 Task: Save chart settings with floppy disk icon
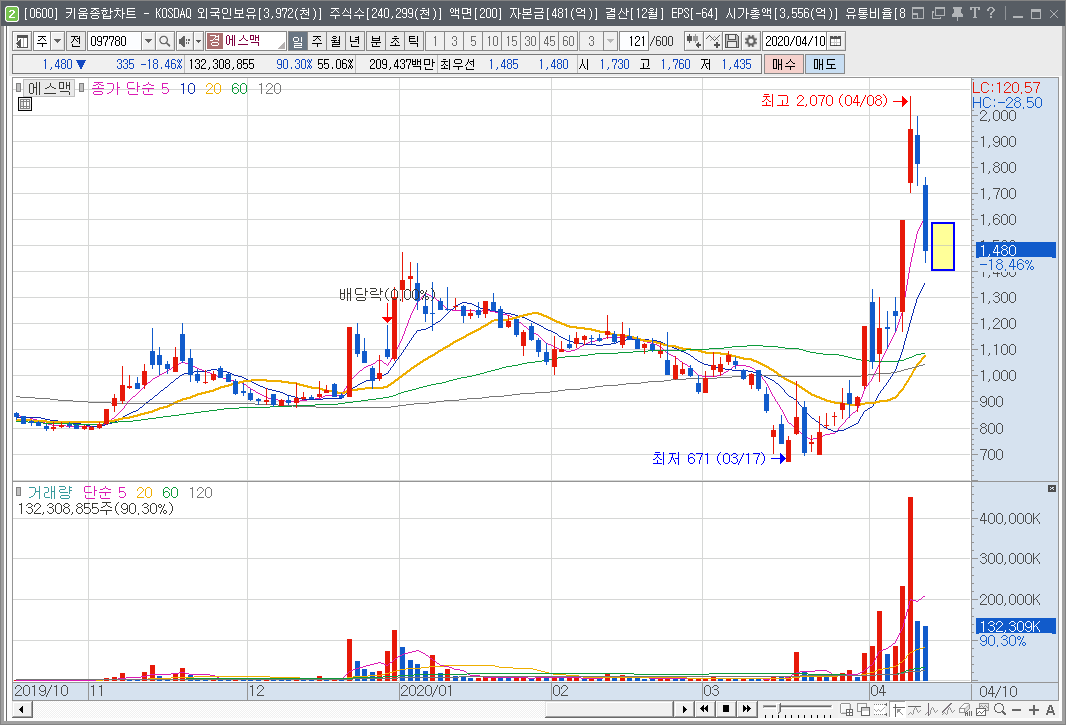coord(732,41)
